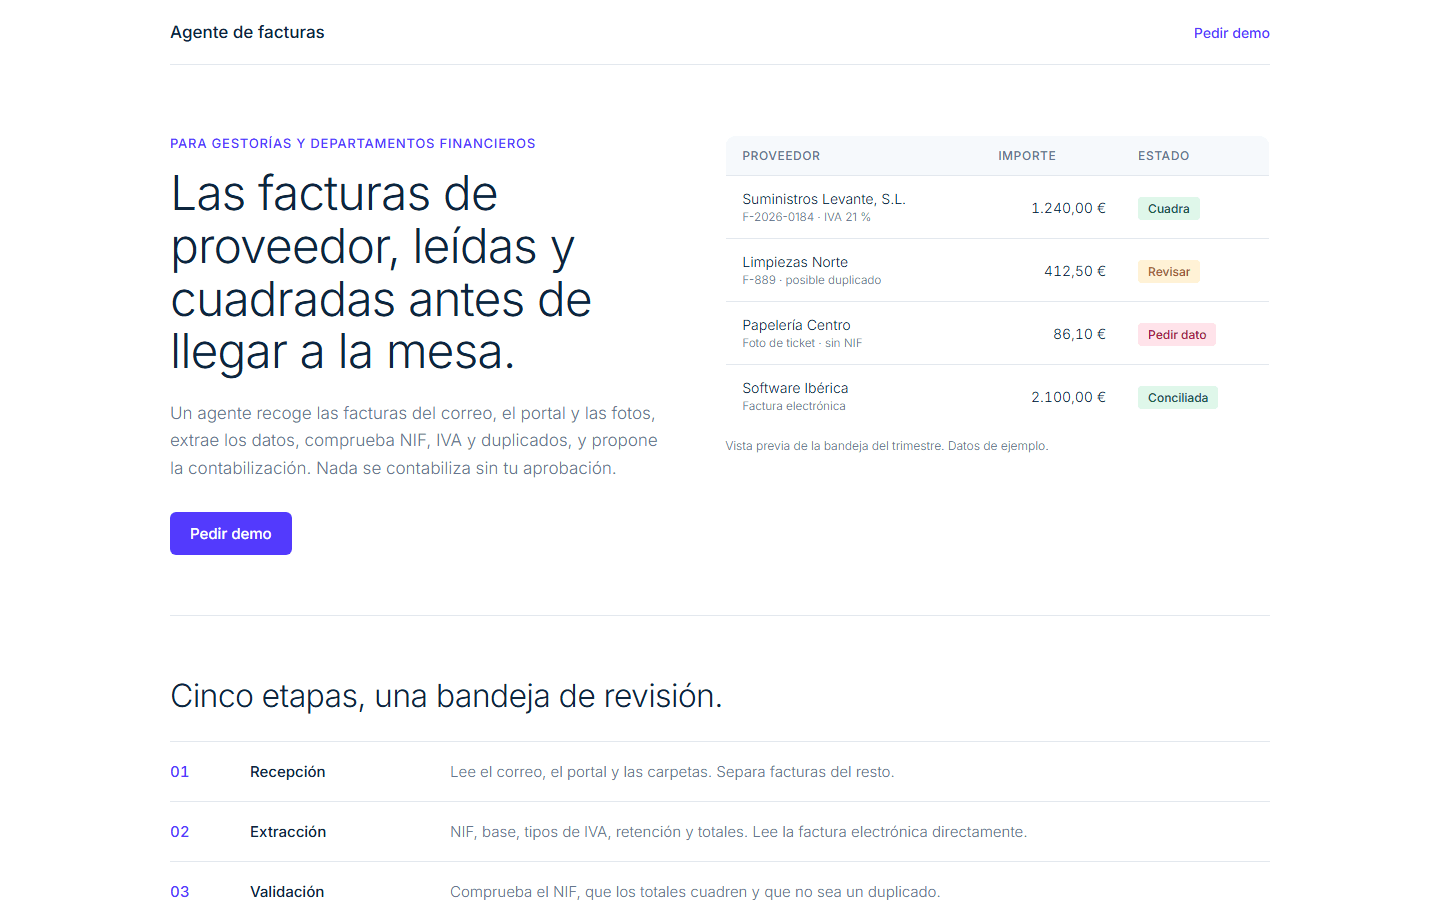Click 'Cinco etapas, una bandeja de revisión.' heading
Viewport: 1440px width, 900px height.
click(446, 696)
